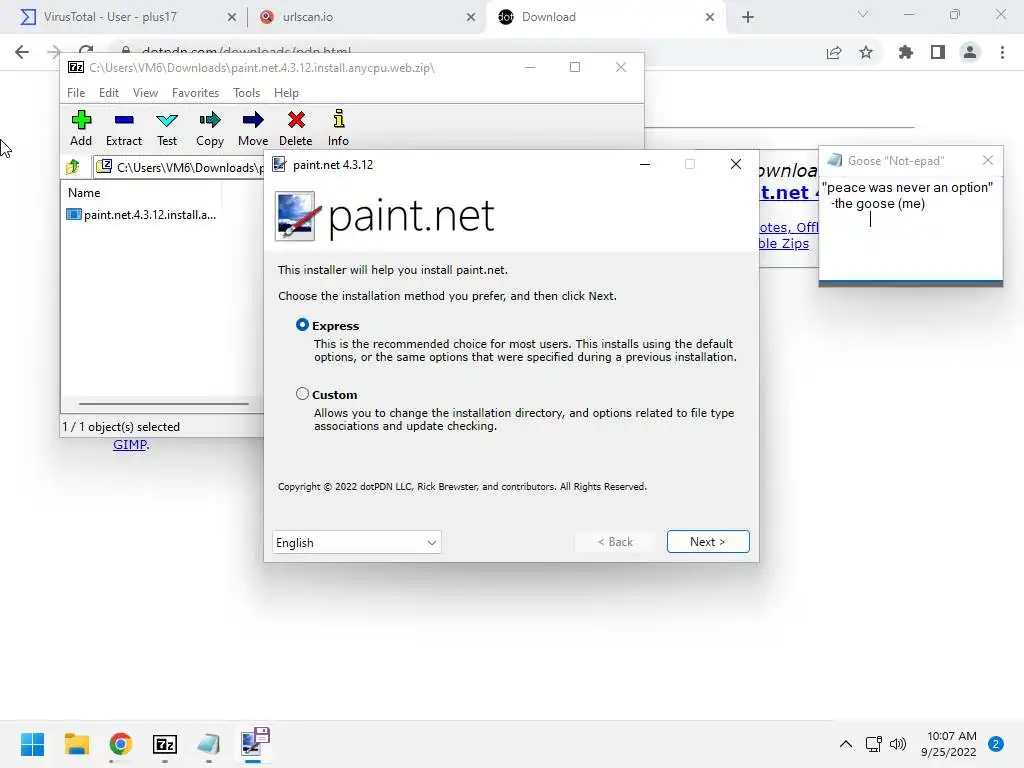Minimize the paint.net installer window
The height and width of the screenshot is (768, 1024).
point(645,165)
